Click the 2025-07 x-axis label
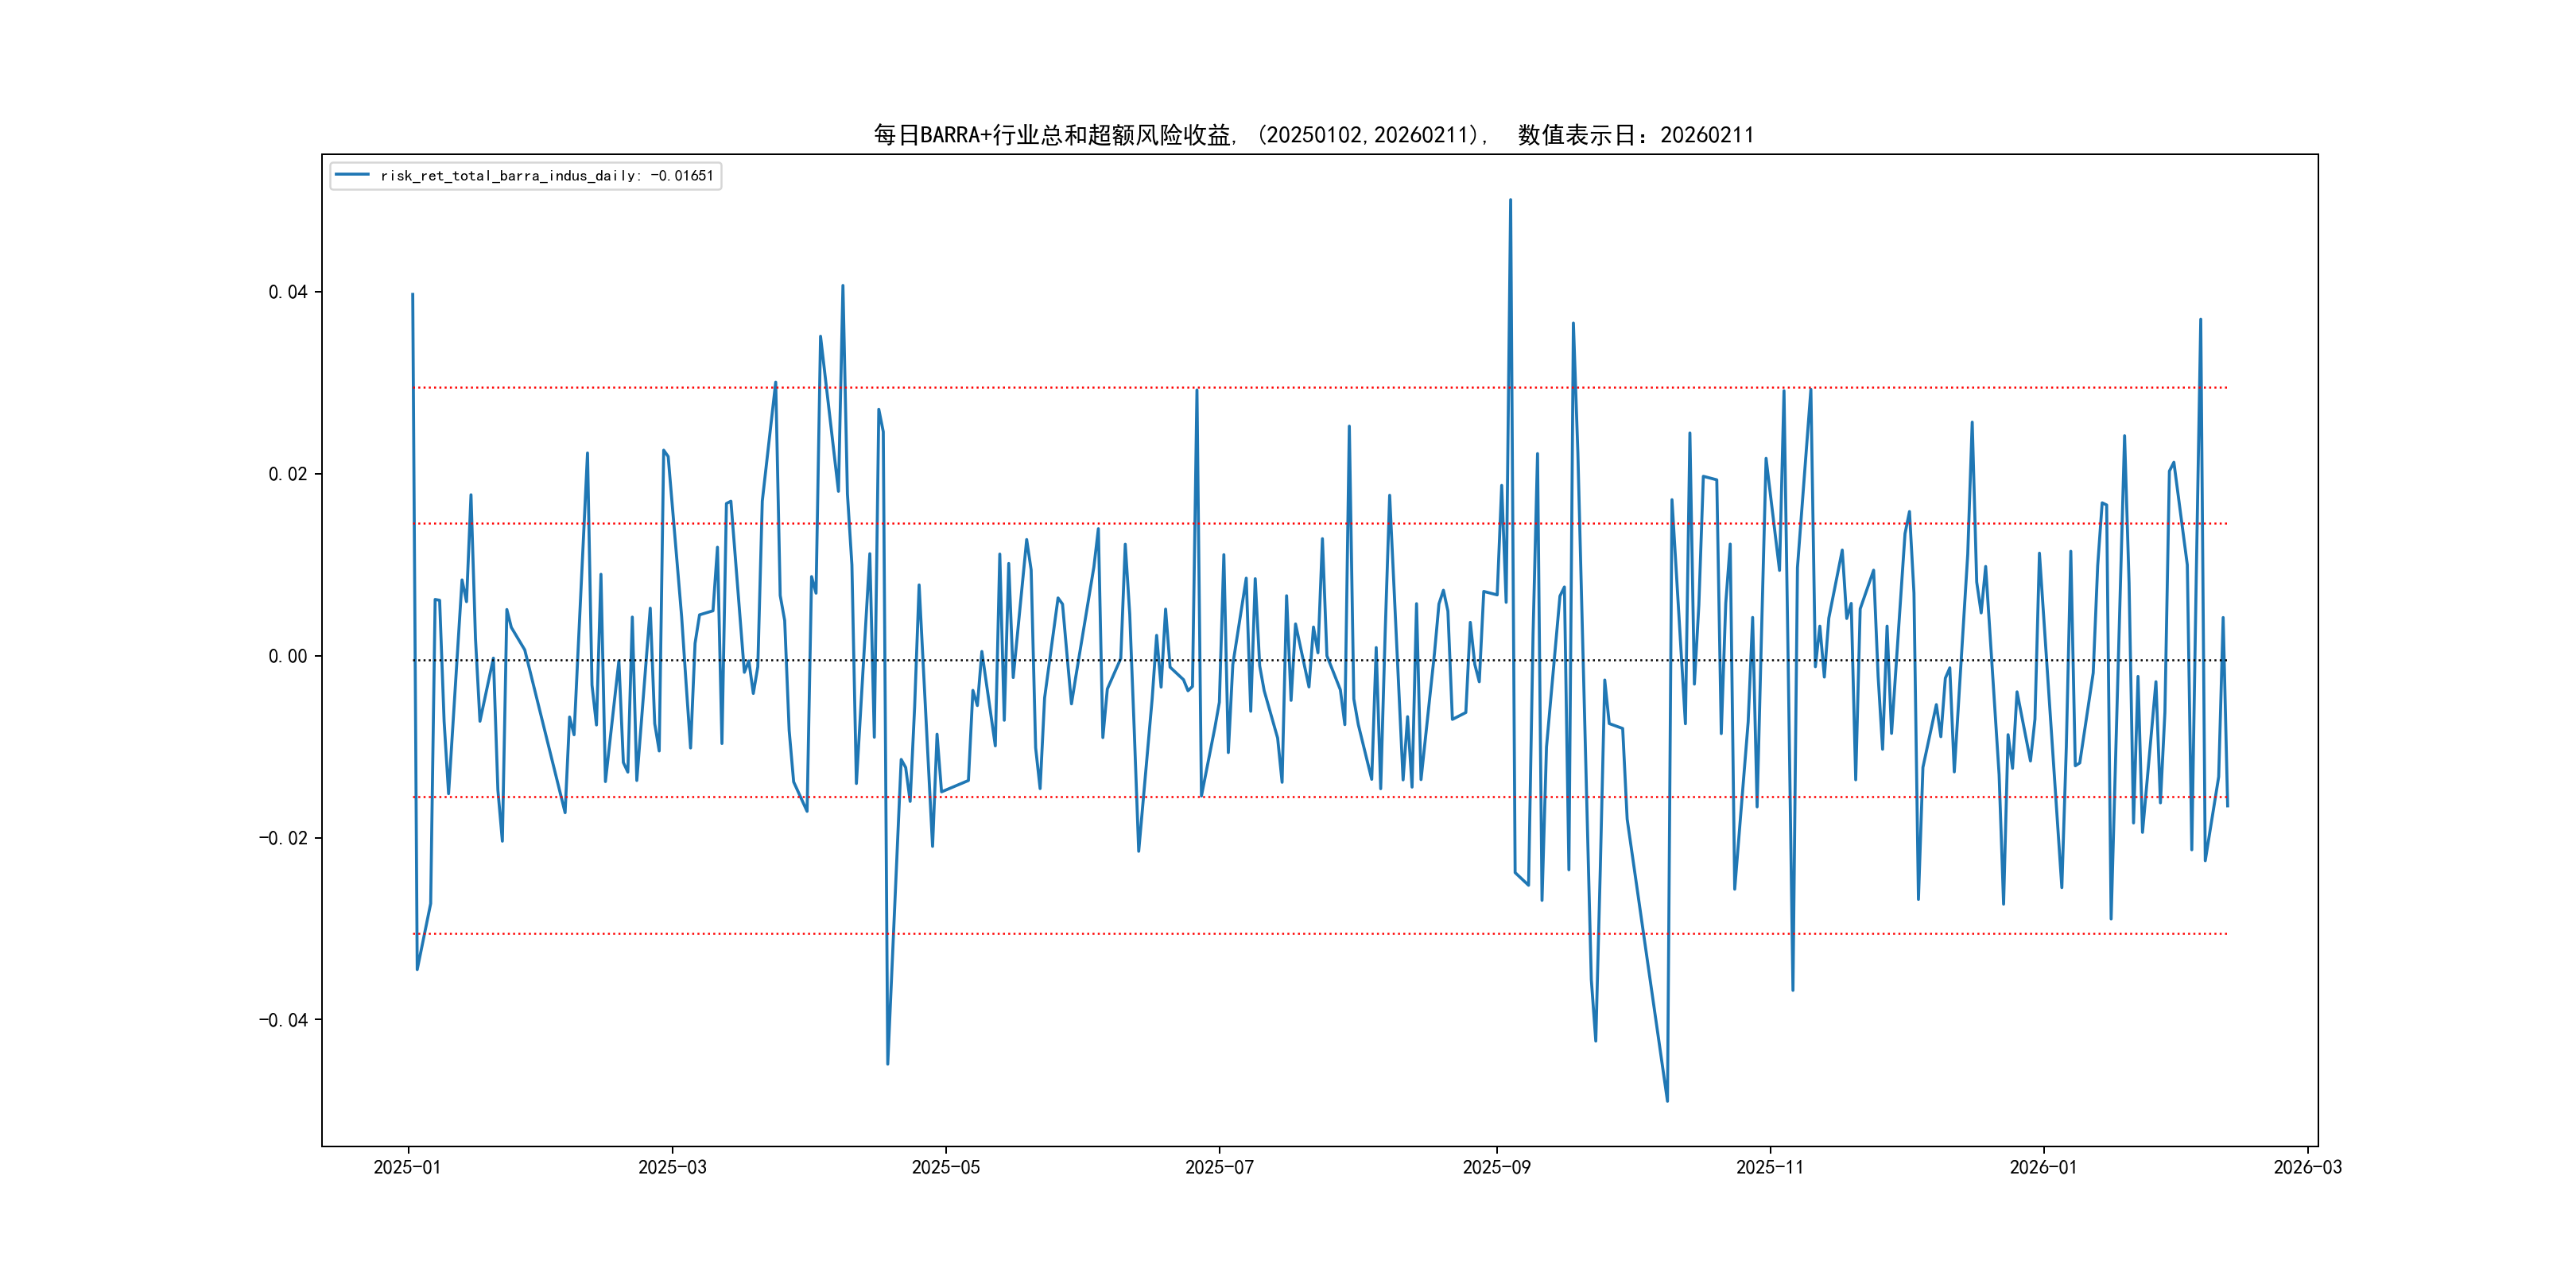 tap(1219, 1167)
